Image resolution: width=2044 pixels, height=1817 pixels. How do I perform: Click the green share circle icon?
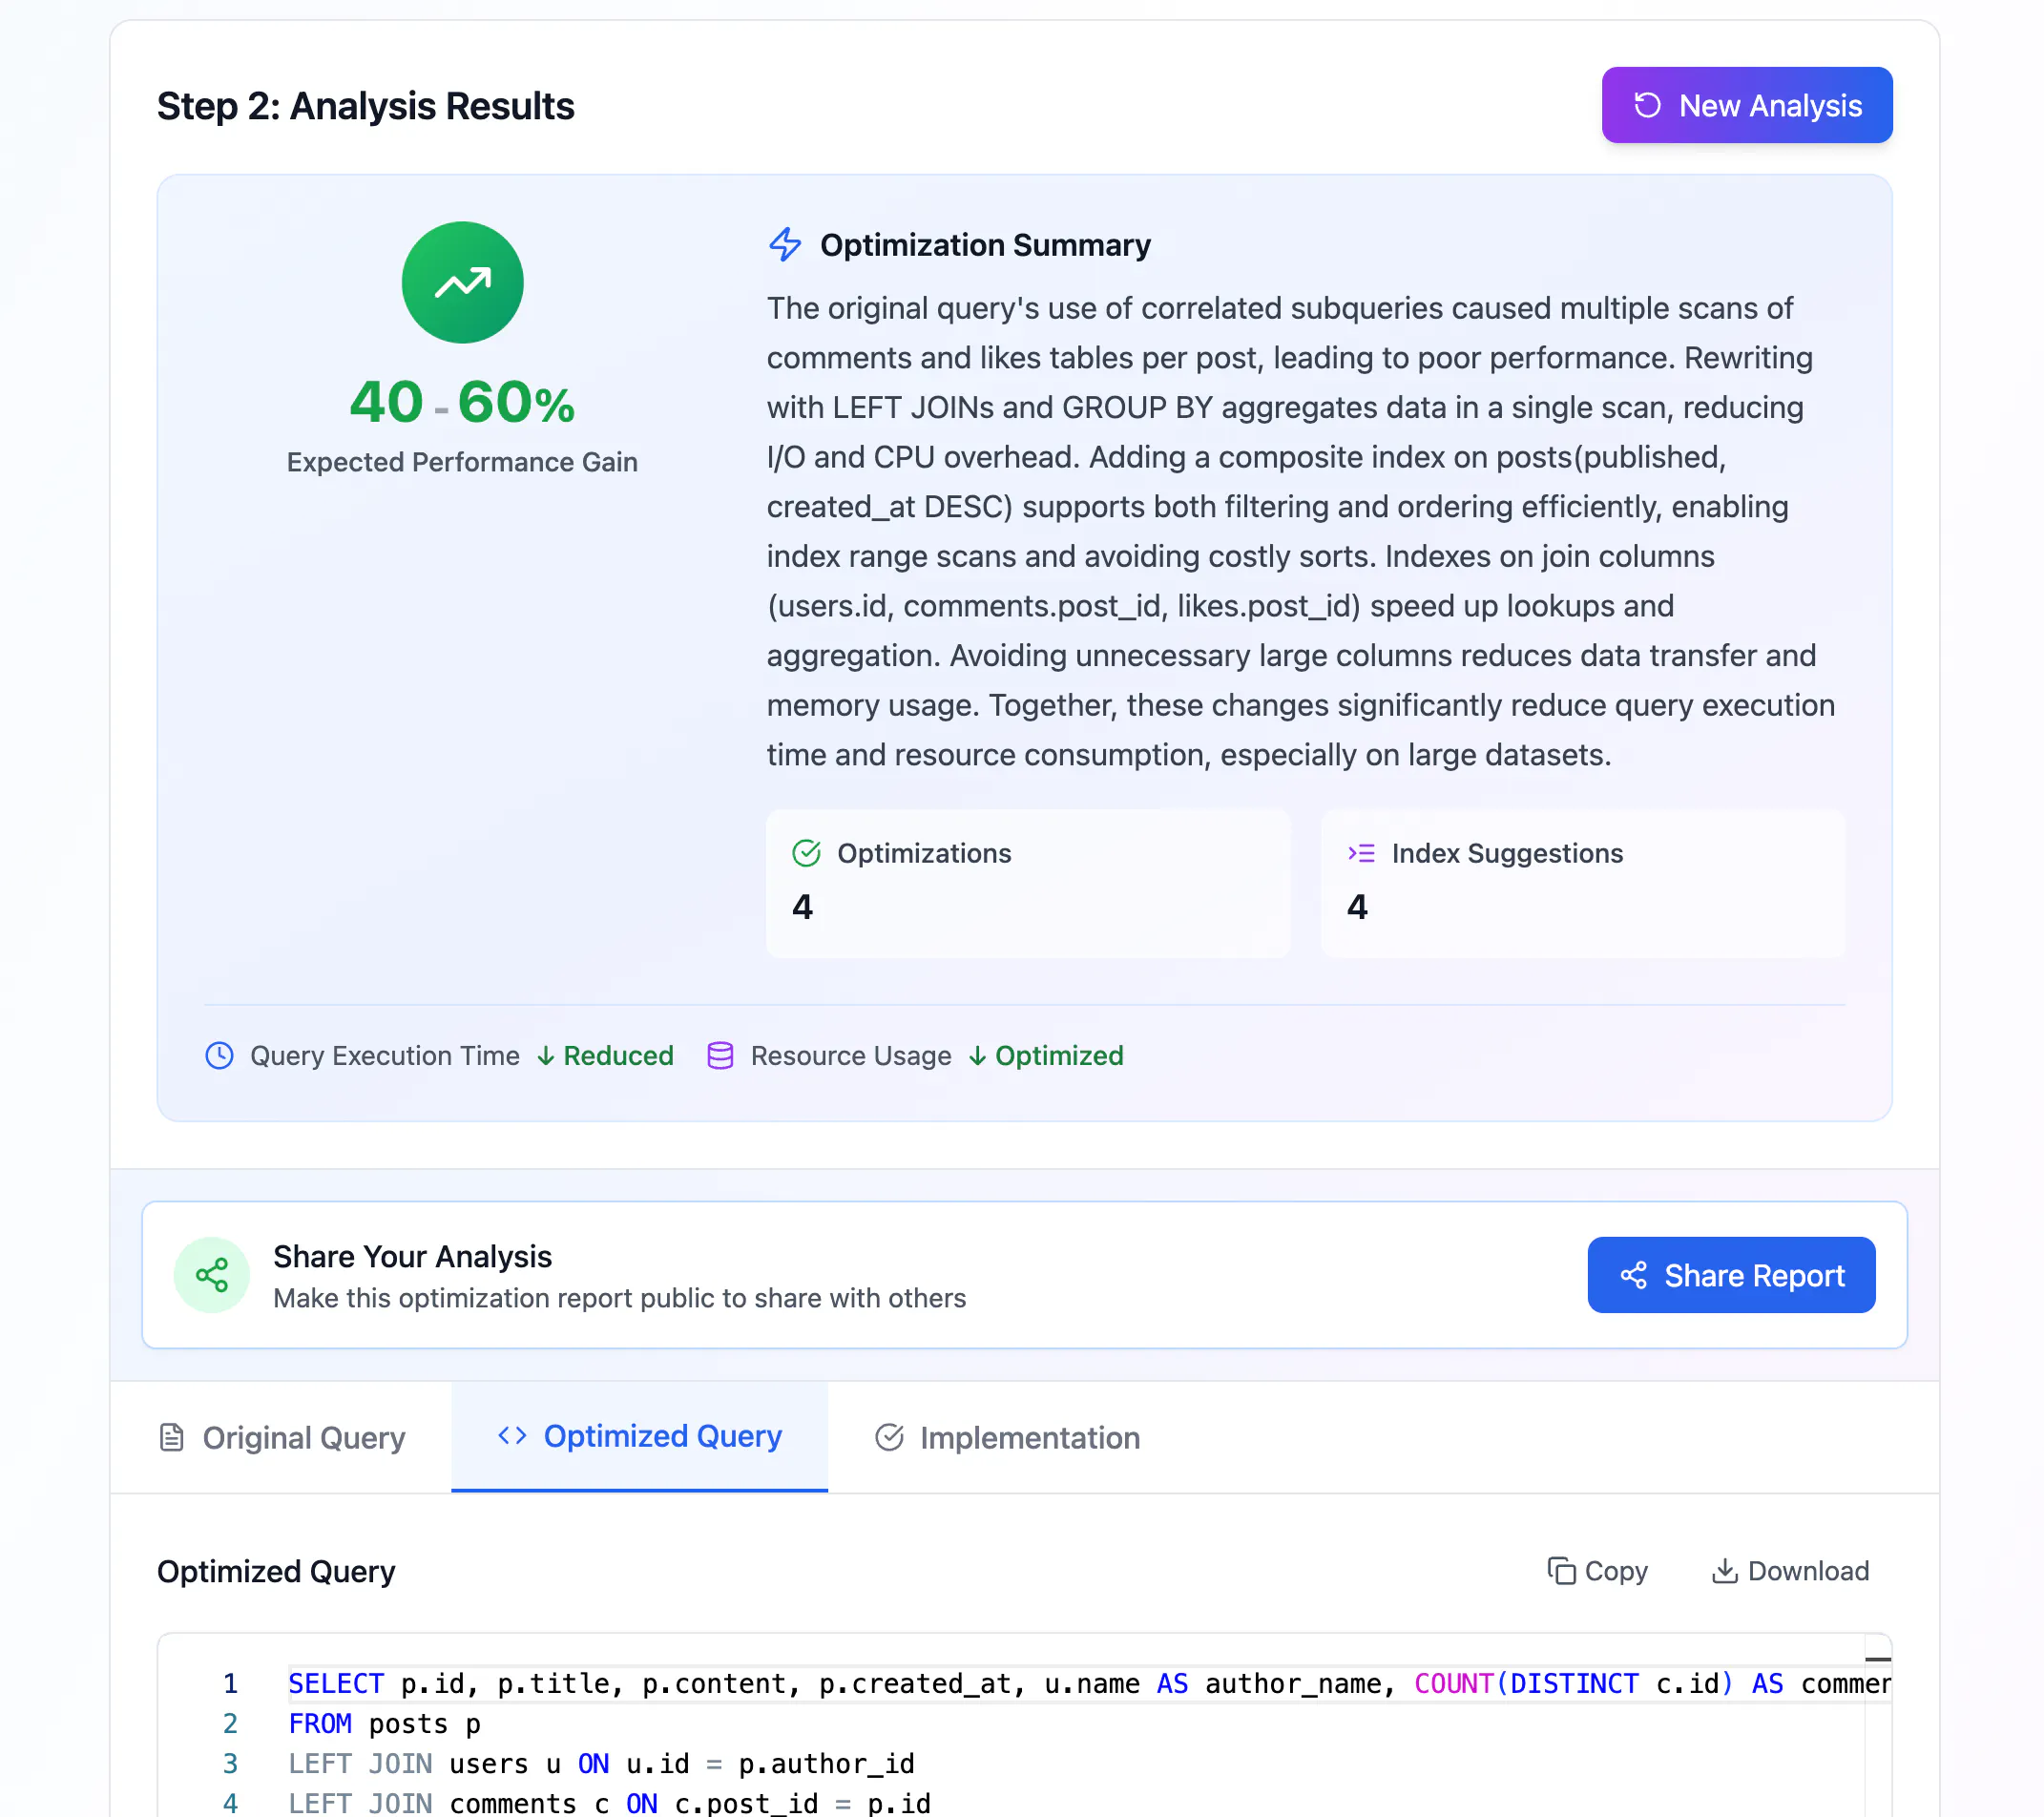[x=212, y=1275]
